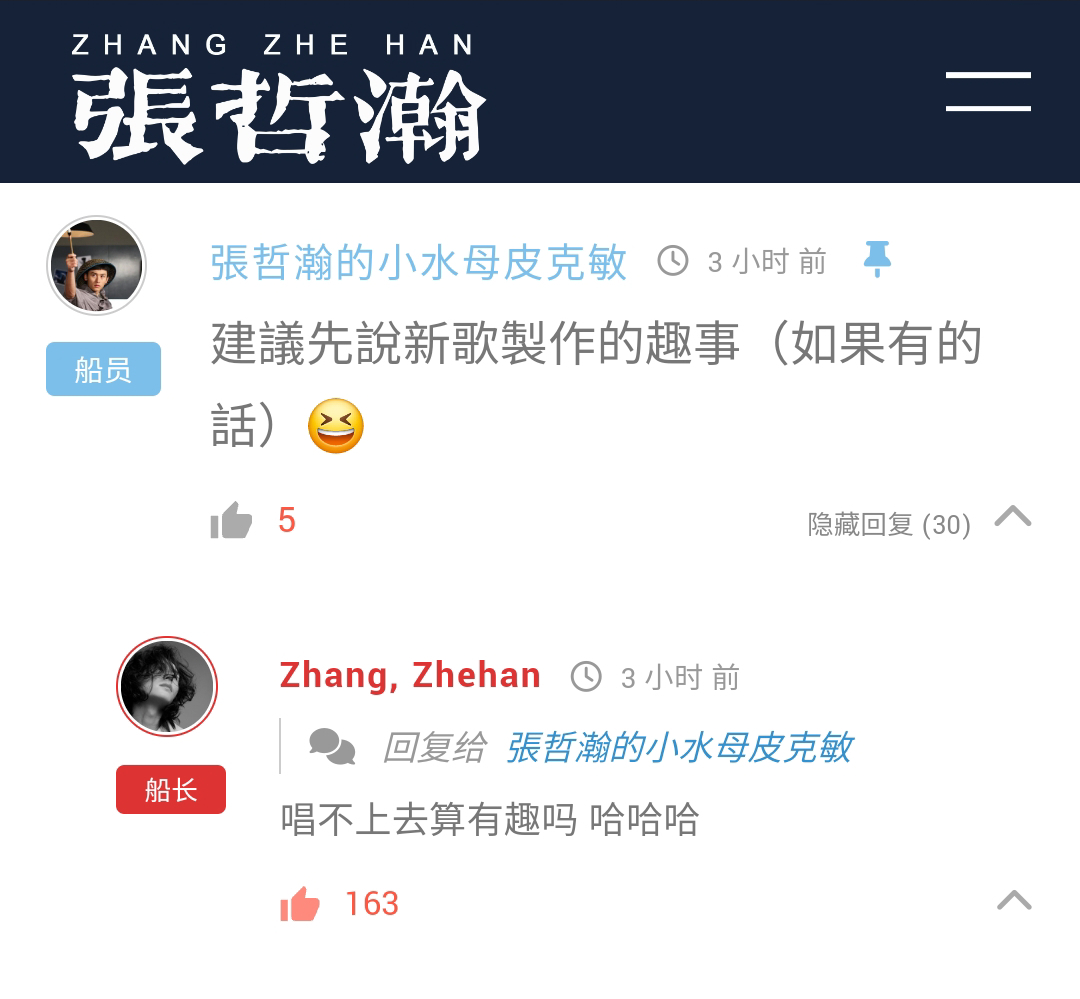1080x999 pixels.
Task: Collapse Zhang, Zhehan's reply with chevron
Action: point(1014,900)
